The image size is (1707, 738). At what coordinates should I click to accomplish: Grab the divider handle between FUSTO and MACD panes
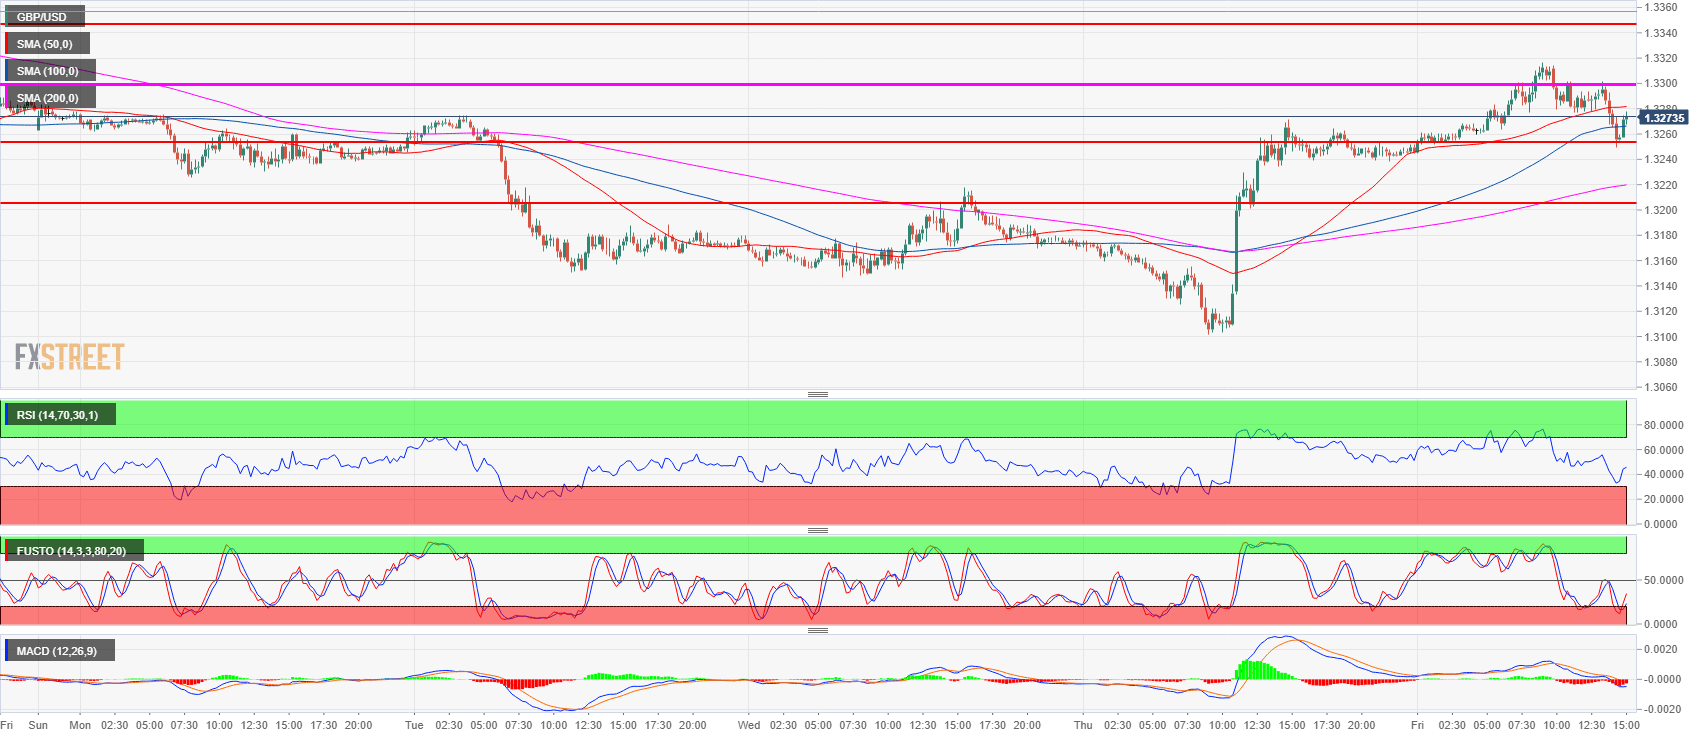tap(817, 630)
